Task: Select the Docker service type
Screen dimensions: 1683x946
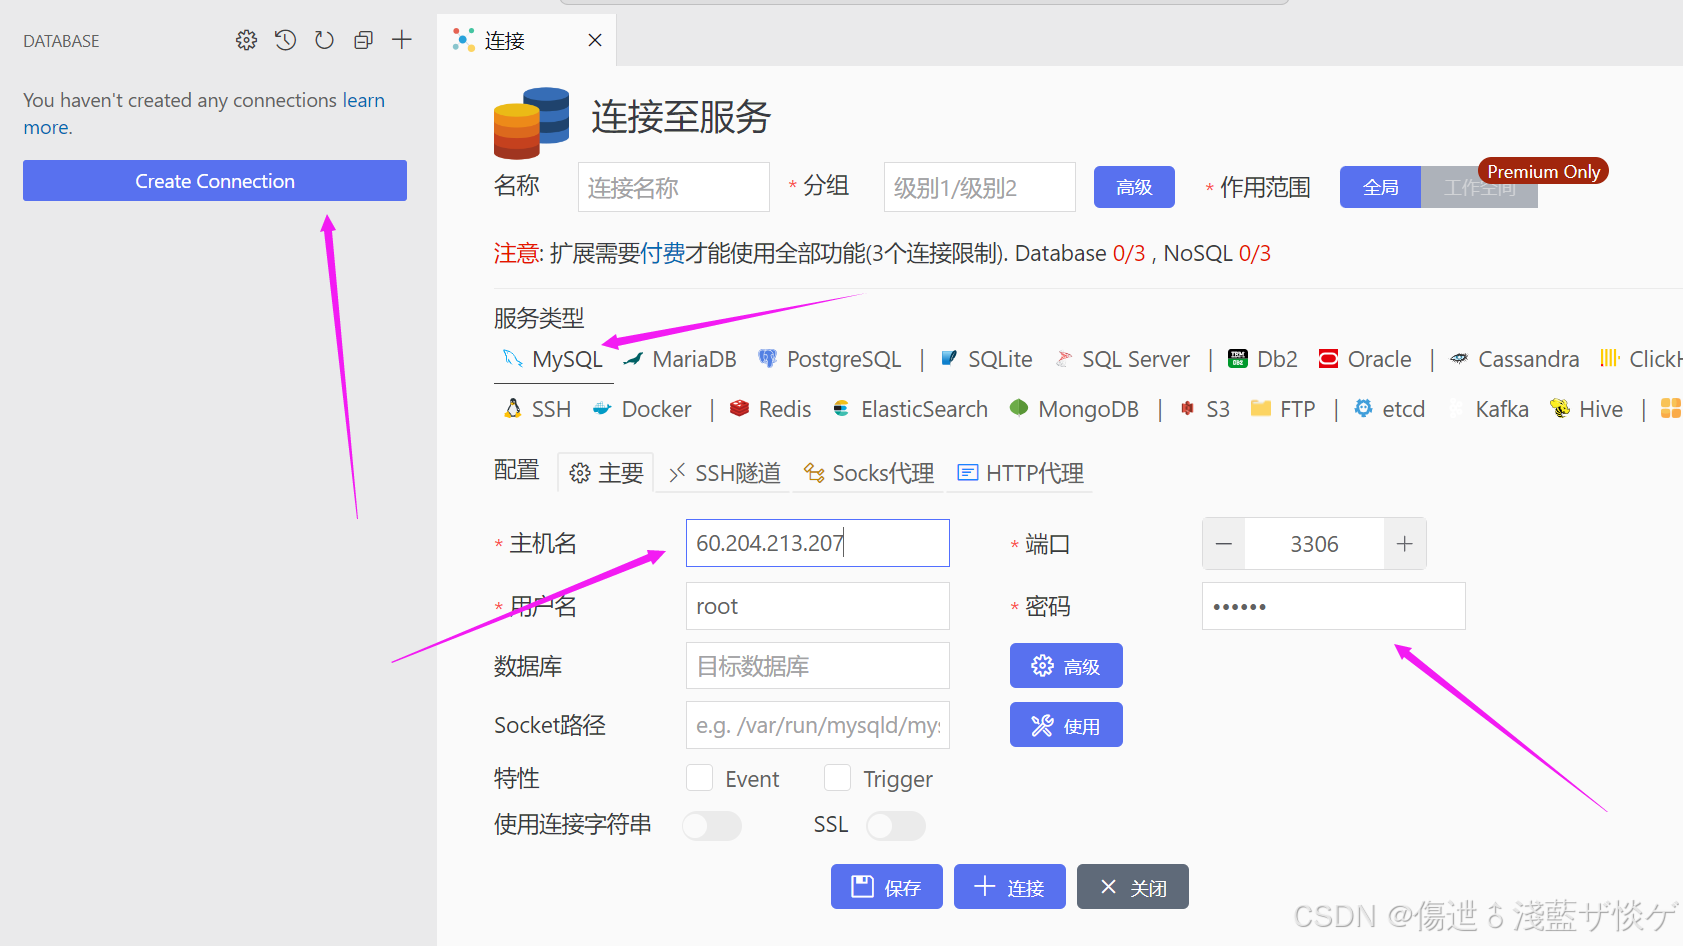Action: [x=642, y=409]
